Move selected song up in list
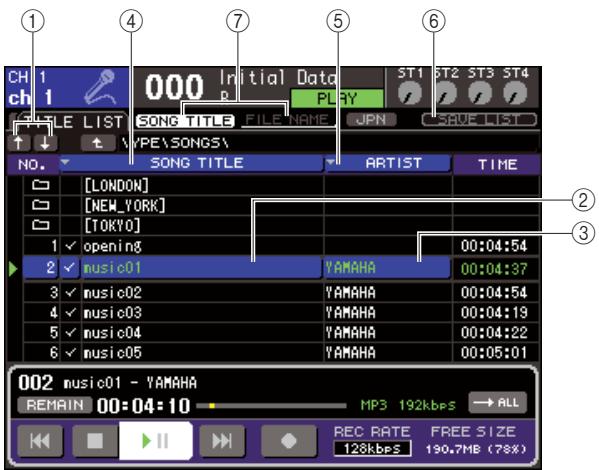 [19, 143]
